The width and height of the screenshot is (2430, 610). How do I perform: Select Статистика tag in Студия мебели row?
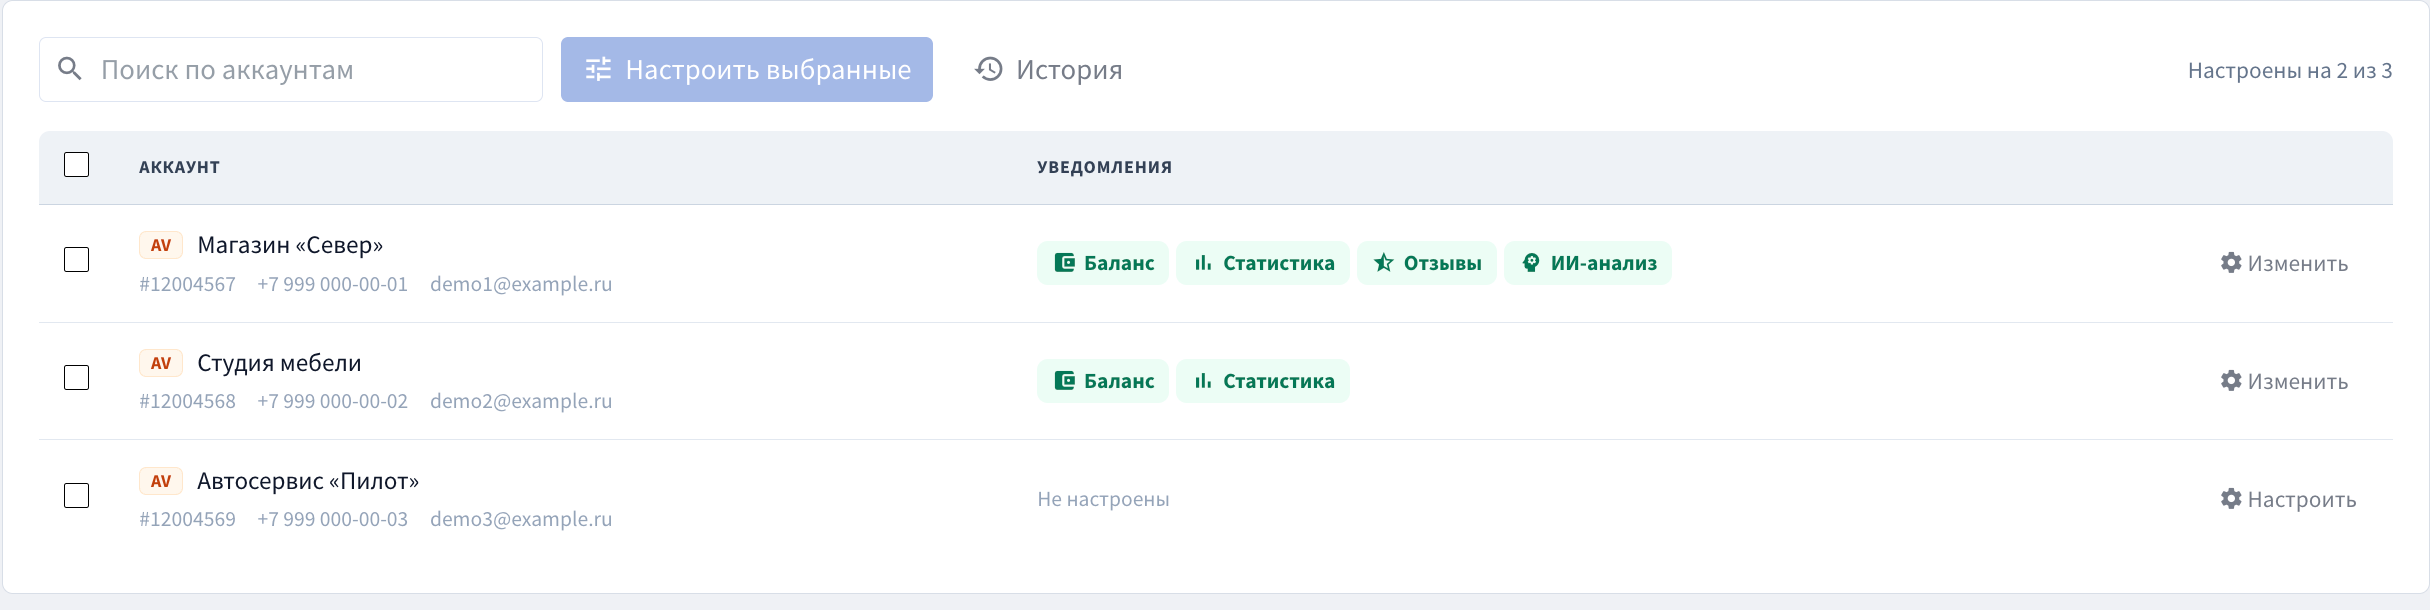(x=1263, y=381)
